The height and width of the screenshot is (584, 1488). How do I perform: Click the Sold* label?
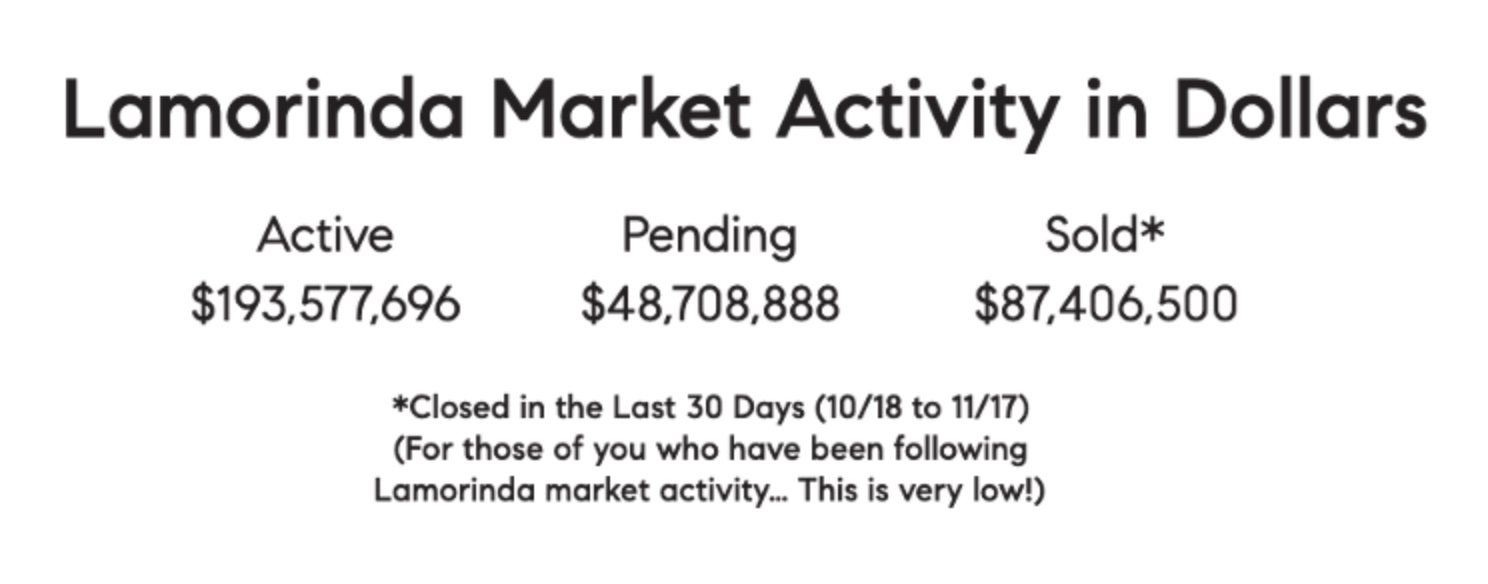(x=1105, y=236)
